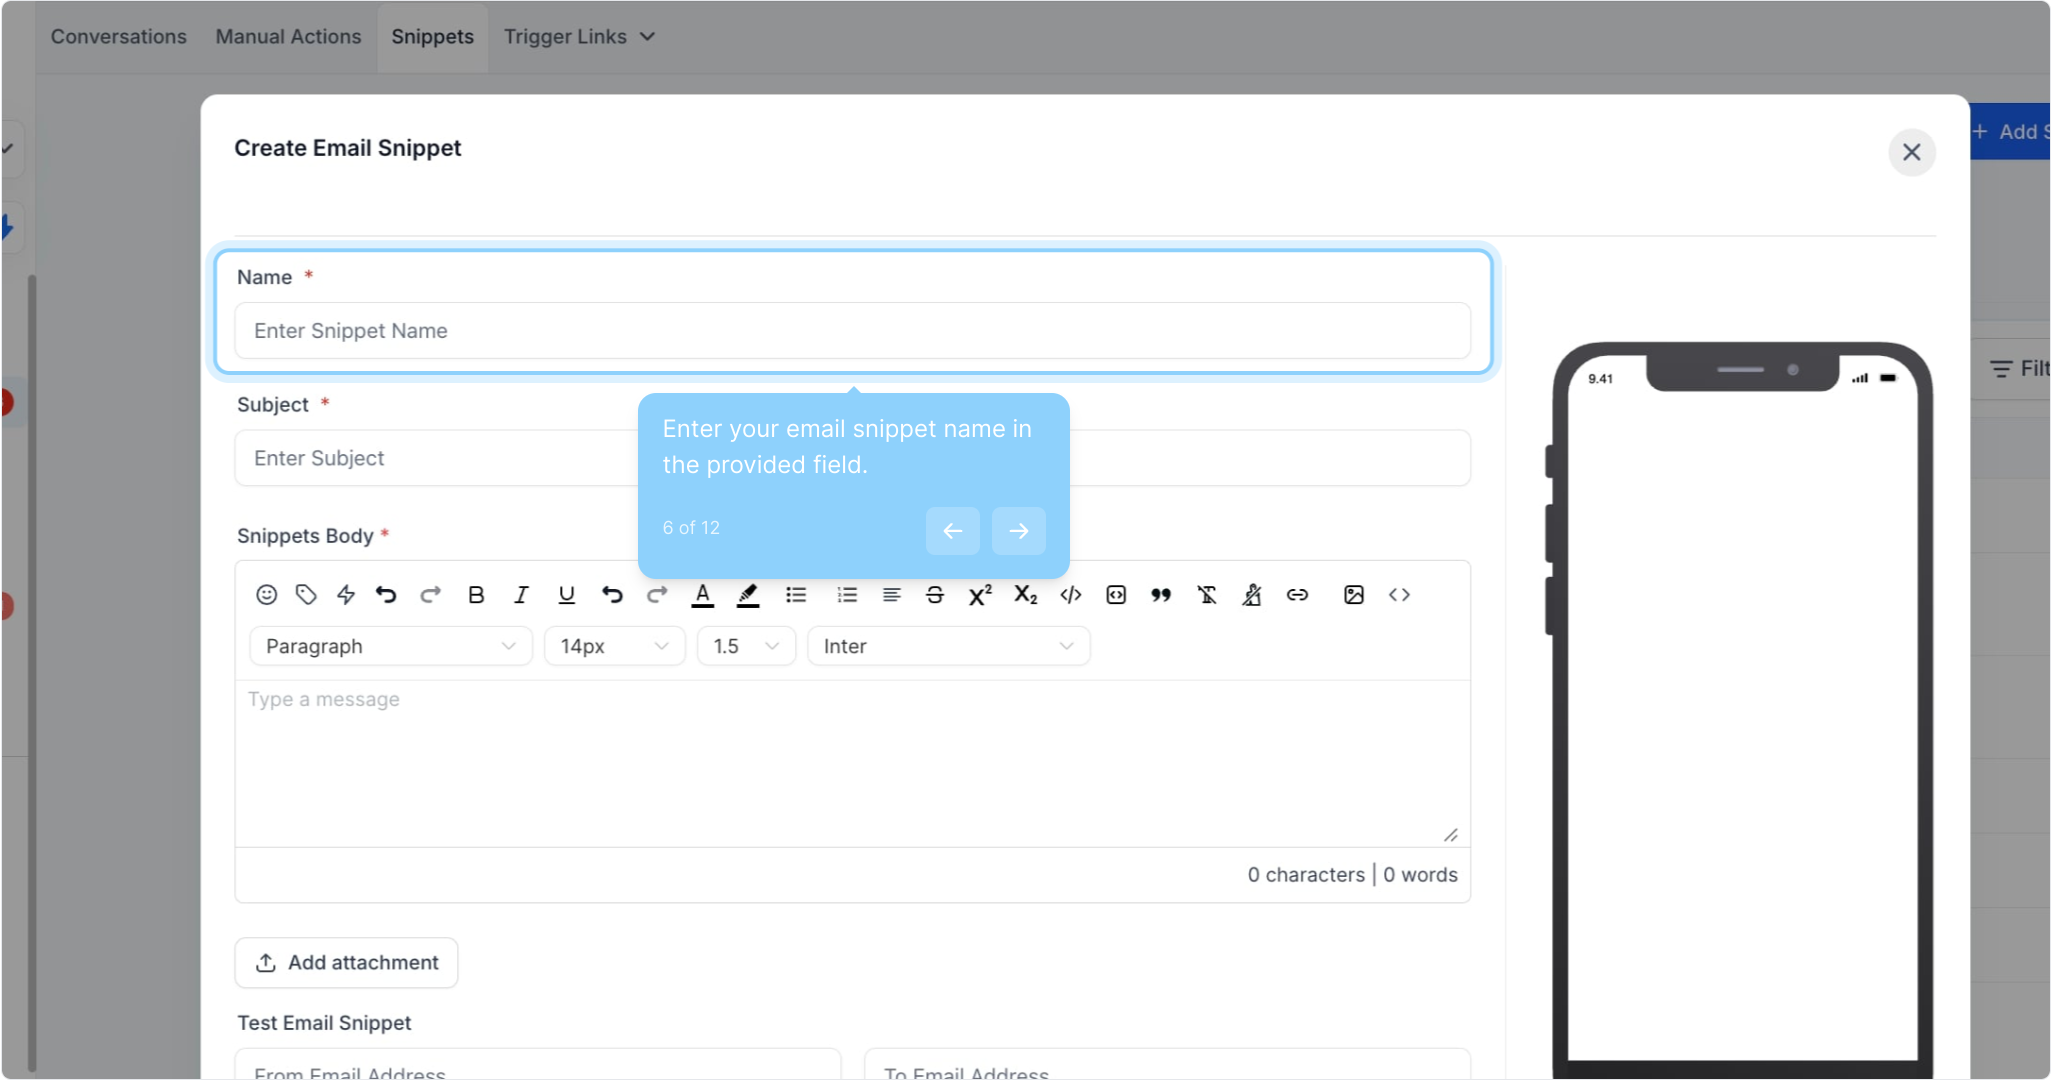Open bullet list formatting
The width and height of the screenshot is (2052, 1080).
(x=796, y=595)
